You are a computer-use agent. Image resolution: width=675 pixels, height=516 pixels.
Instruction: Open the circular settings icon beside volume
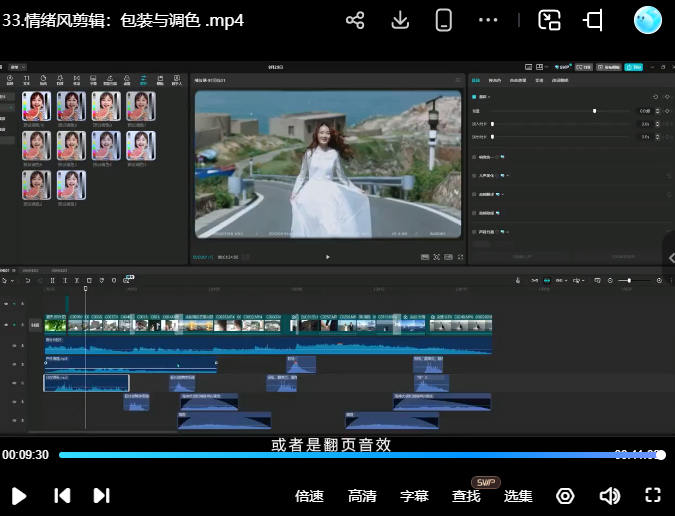pos(565,495)
